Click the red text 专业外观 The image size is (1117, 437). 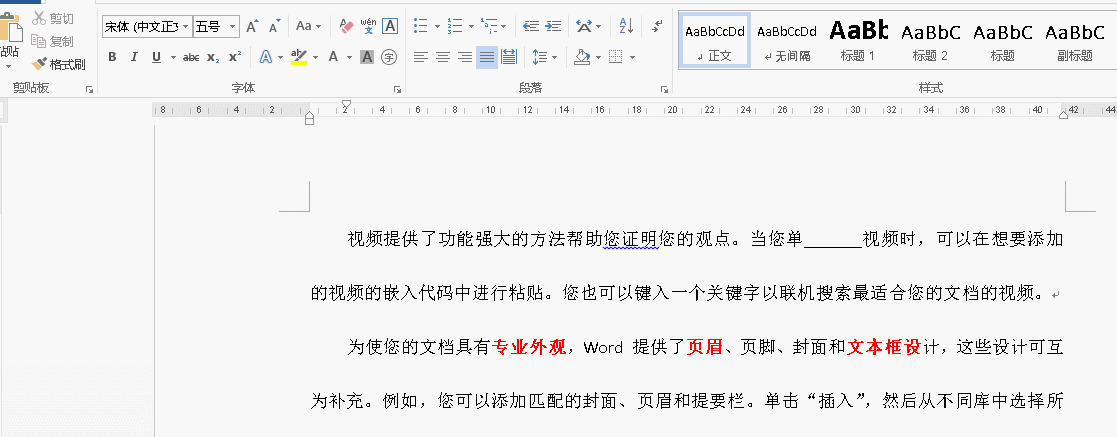coord(529,347)
